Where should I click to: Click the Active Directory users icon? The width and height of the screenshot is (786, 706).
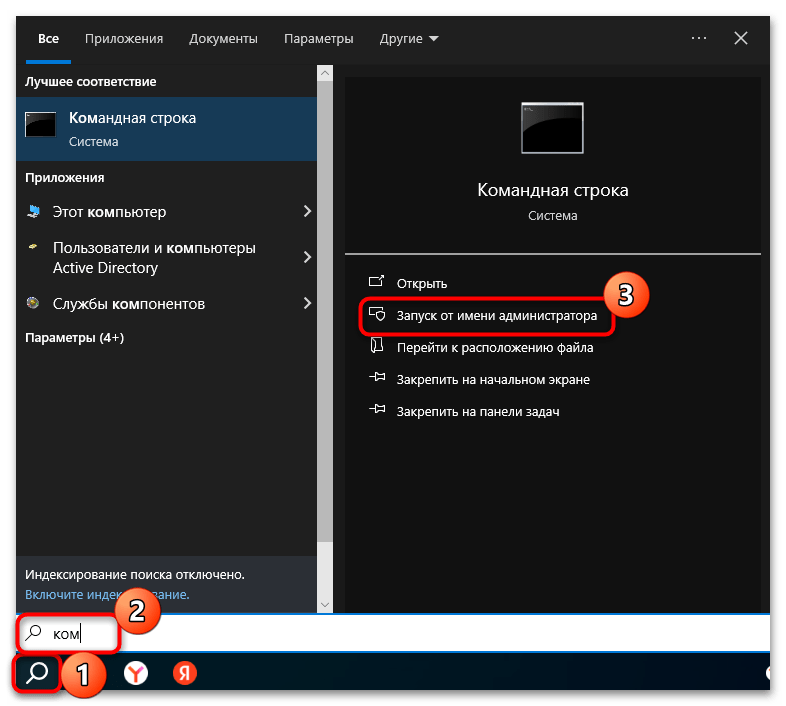34,248
